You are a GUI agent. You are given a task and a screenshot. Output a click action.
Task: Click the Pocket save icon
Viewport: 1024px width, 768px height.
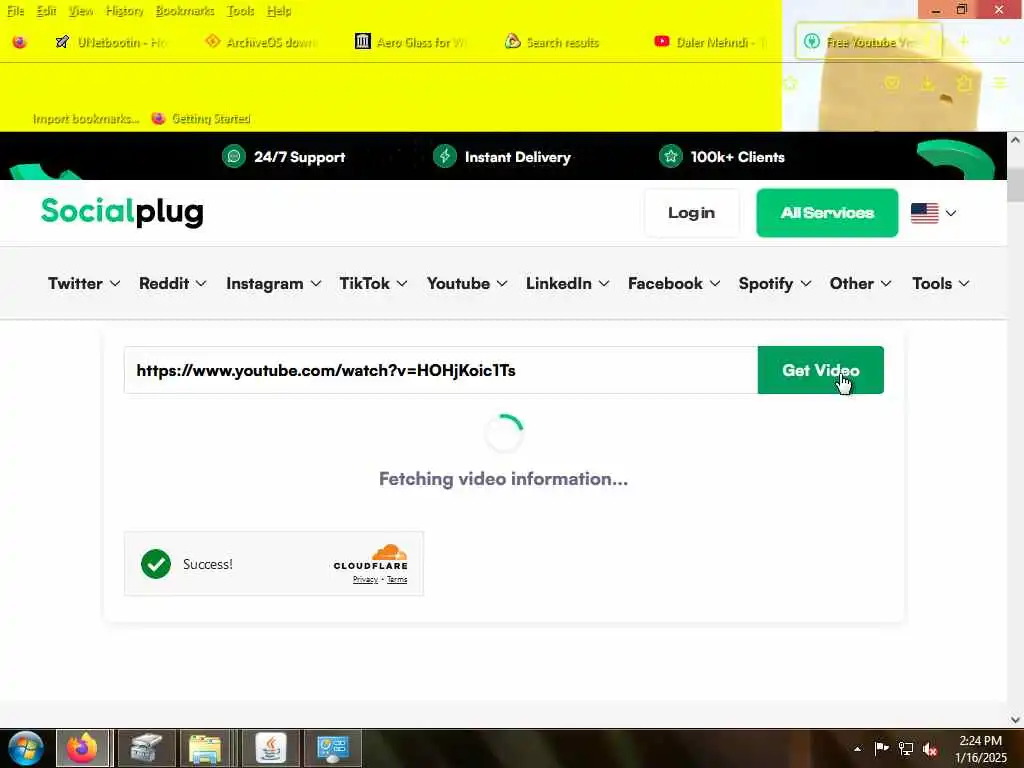click(892, 83)
